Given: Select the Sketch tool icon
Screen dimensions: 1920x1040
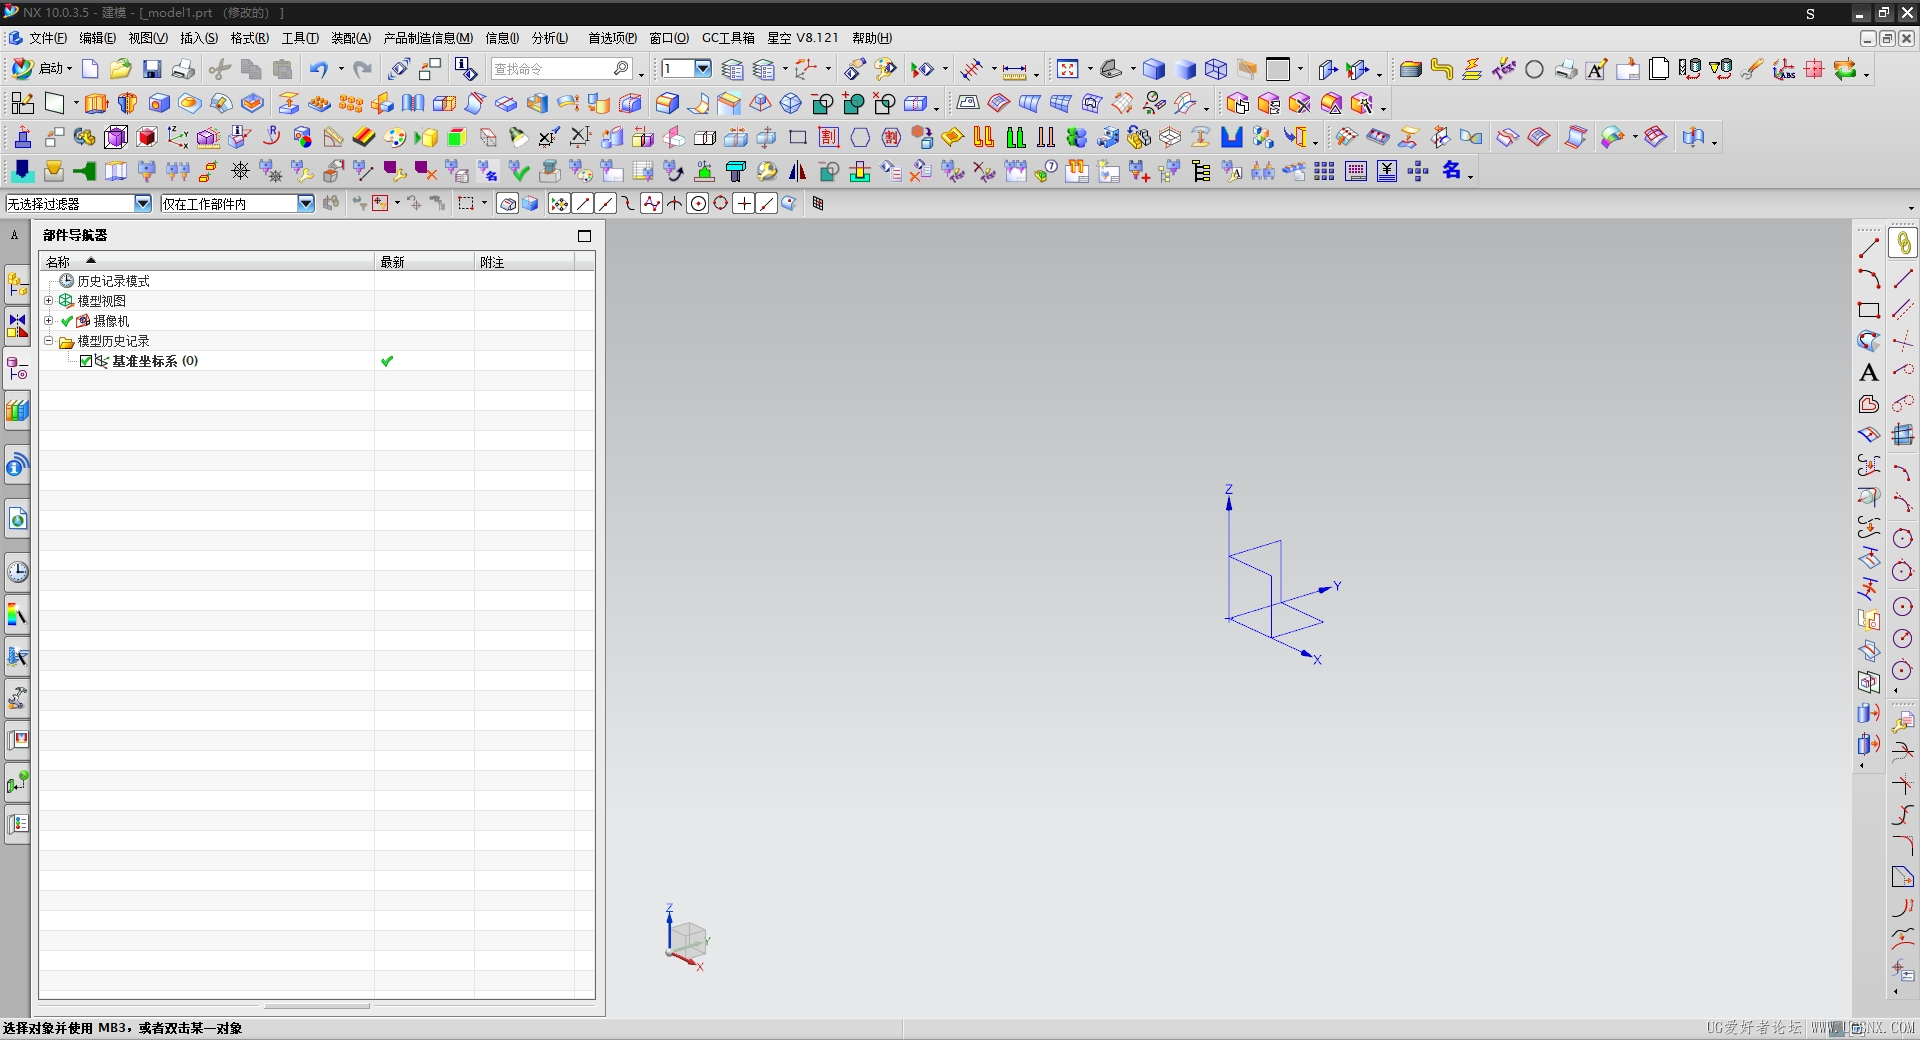Looking at the screenshot, I should pyautogui.click(x=22, y=104).
